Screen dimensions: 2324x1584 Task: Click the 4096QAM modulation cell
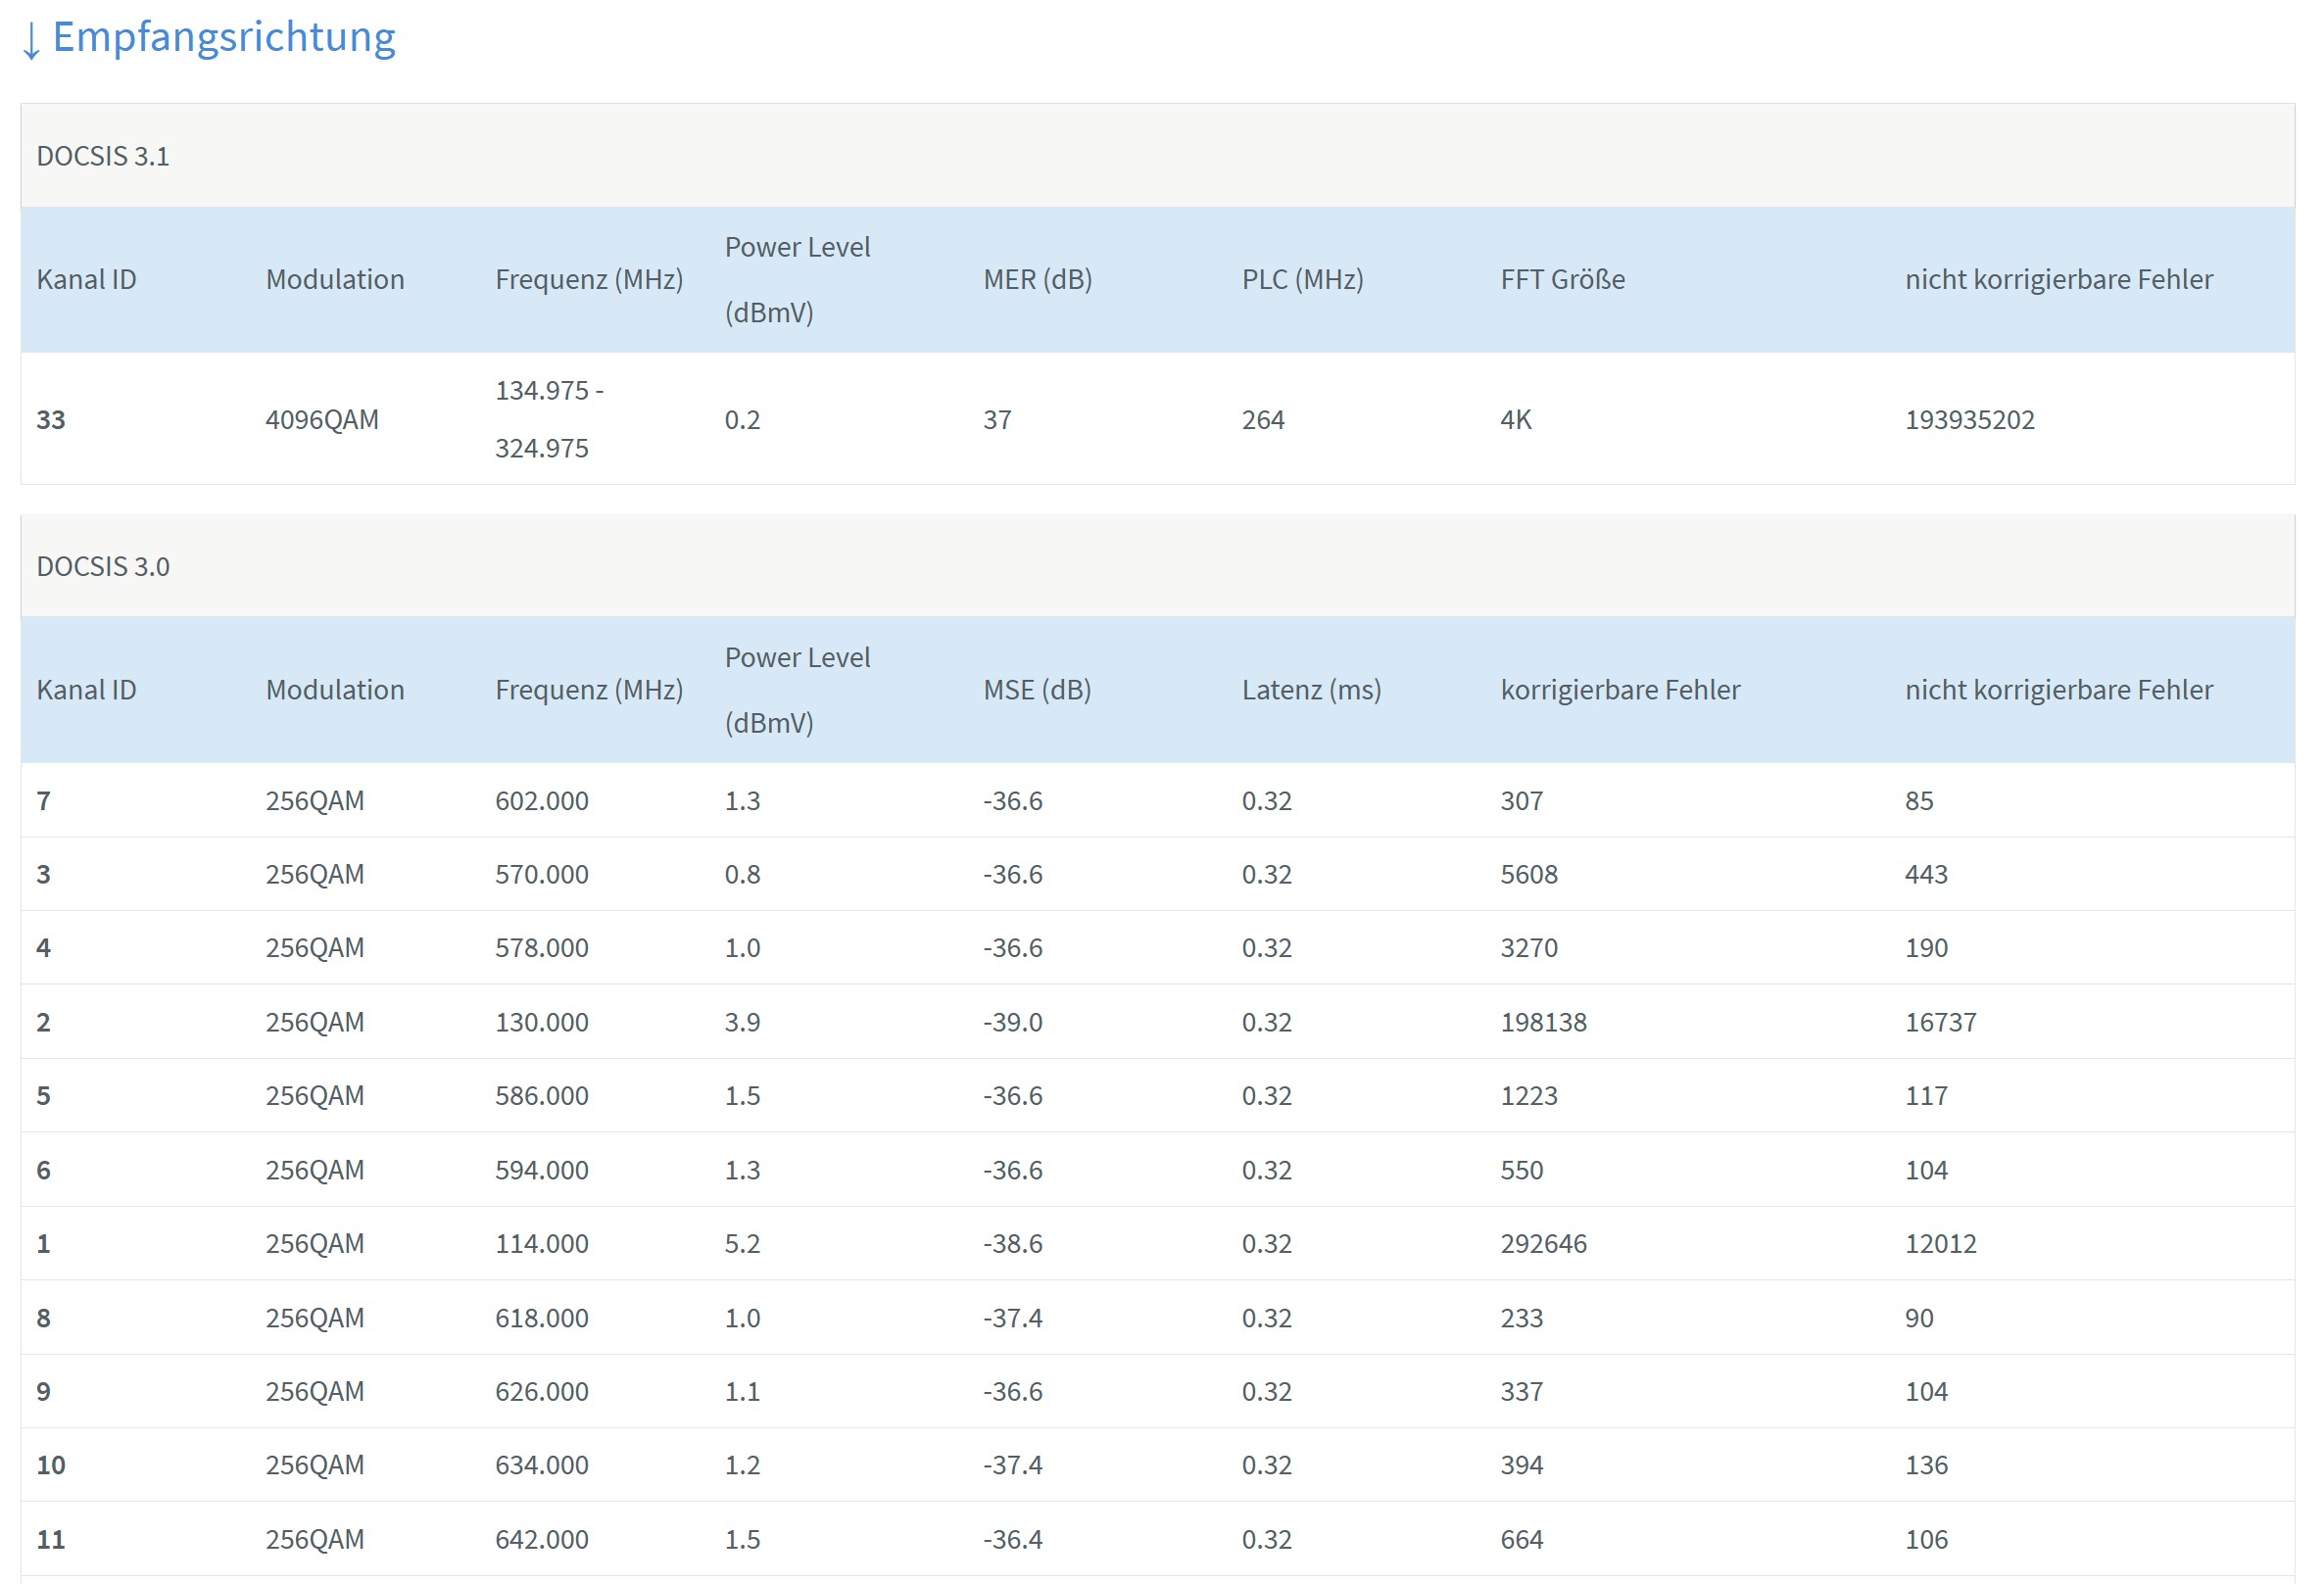322,419
